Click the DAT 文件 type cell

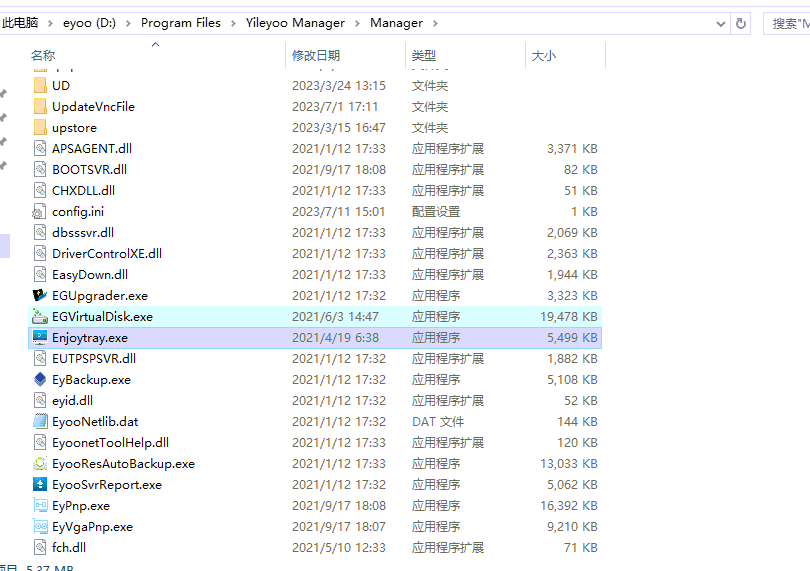[438, 421]
